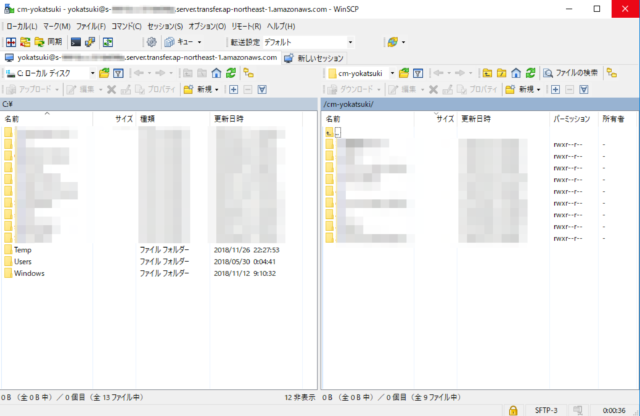Screen dimensions: 640x416
Task: Click the /cm-yokatsuki/ remote path bar
Action: point(480,105)
